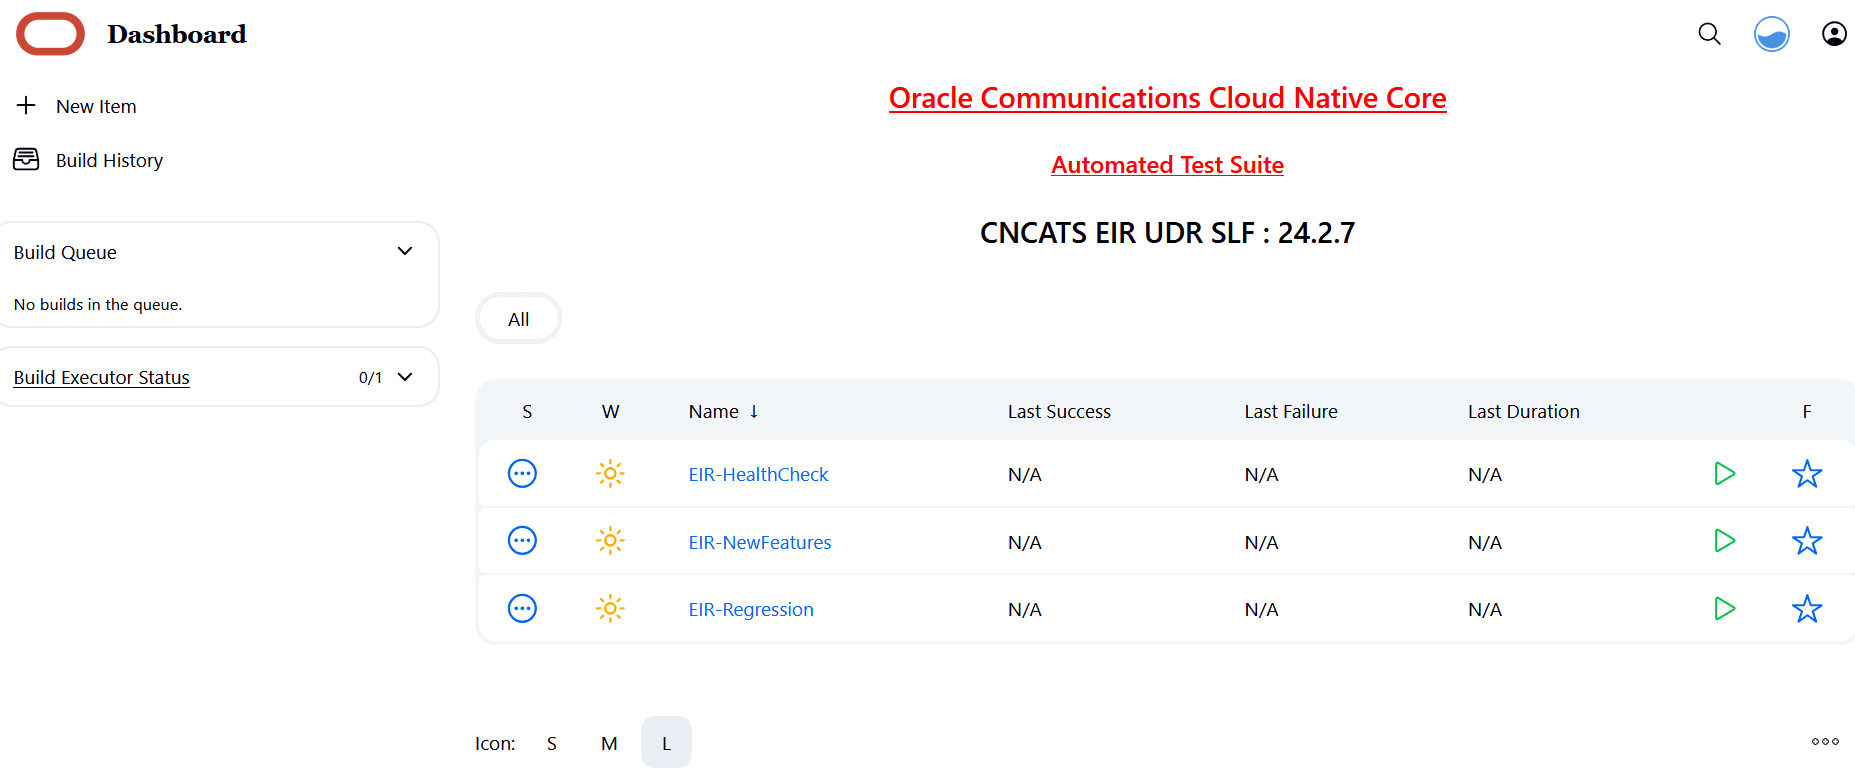Schedule a build for EIR-Regression
The width and height of the screenshot is (1855, 768).
pyautogui.click(x=1725, y=608)
